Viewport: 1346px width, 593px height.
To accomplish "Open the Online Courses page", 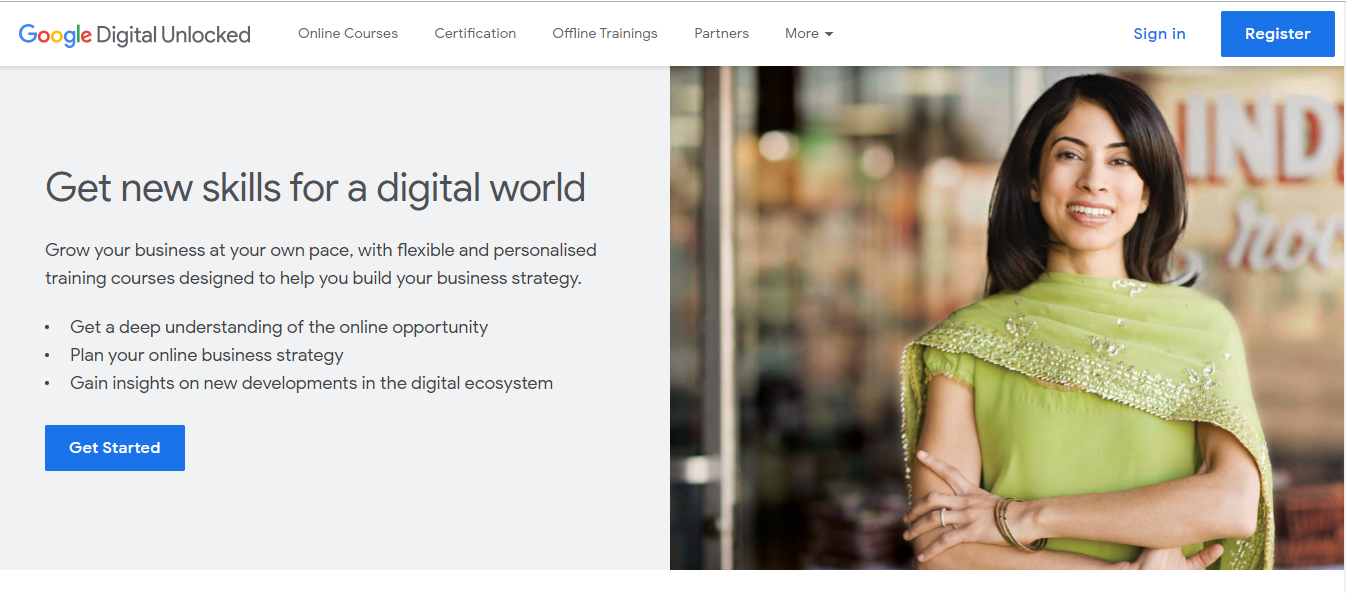I will 347,33.
